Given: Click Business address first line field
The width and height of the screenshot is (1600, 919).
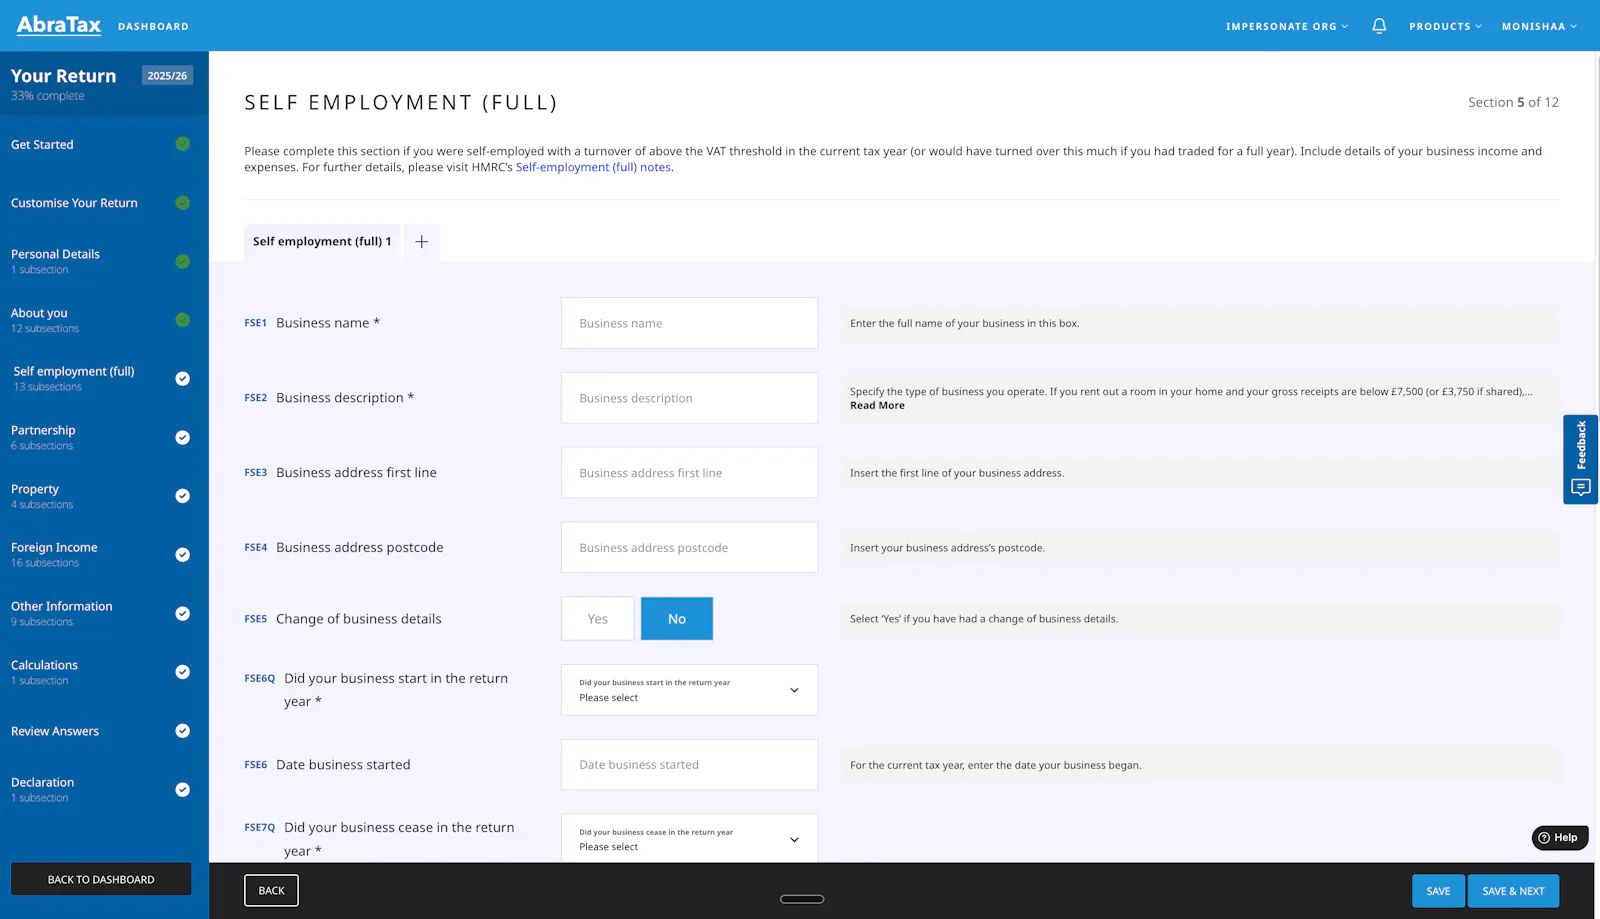Looking at the screenshot, I should tap(689, 473).
